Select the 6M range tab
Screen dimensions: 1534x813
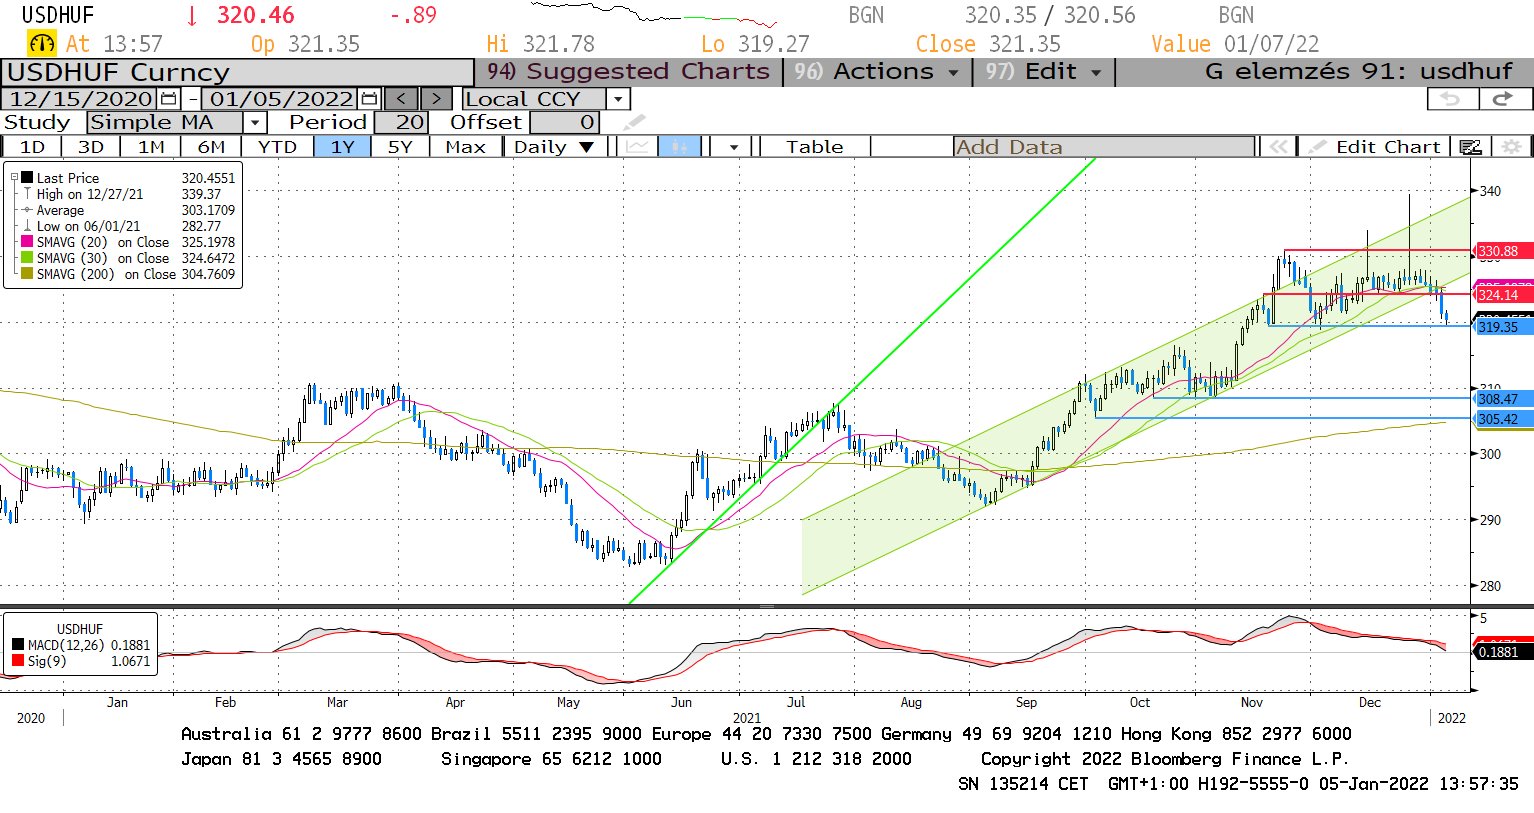tap(211, 147)
